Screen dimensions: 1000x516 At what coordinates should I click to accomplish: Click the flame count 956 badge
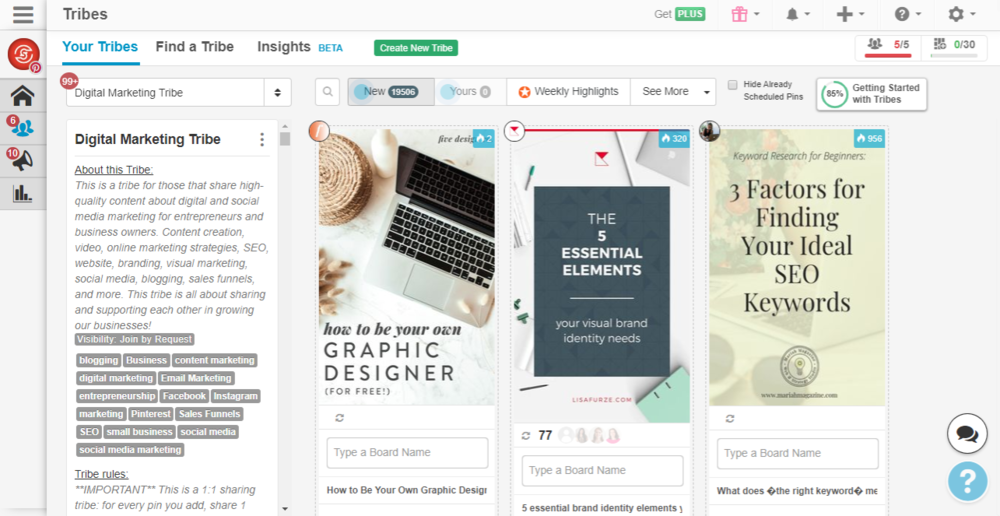click(869, 138)
